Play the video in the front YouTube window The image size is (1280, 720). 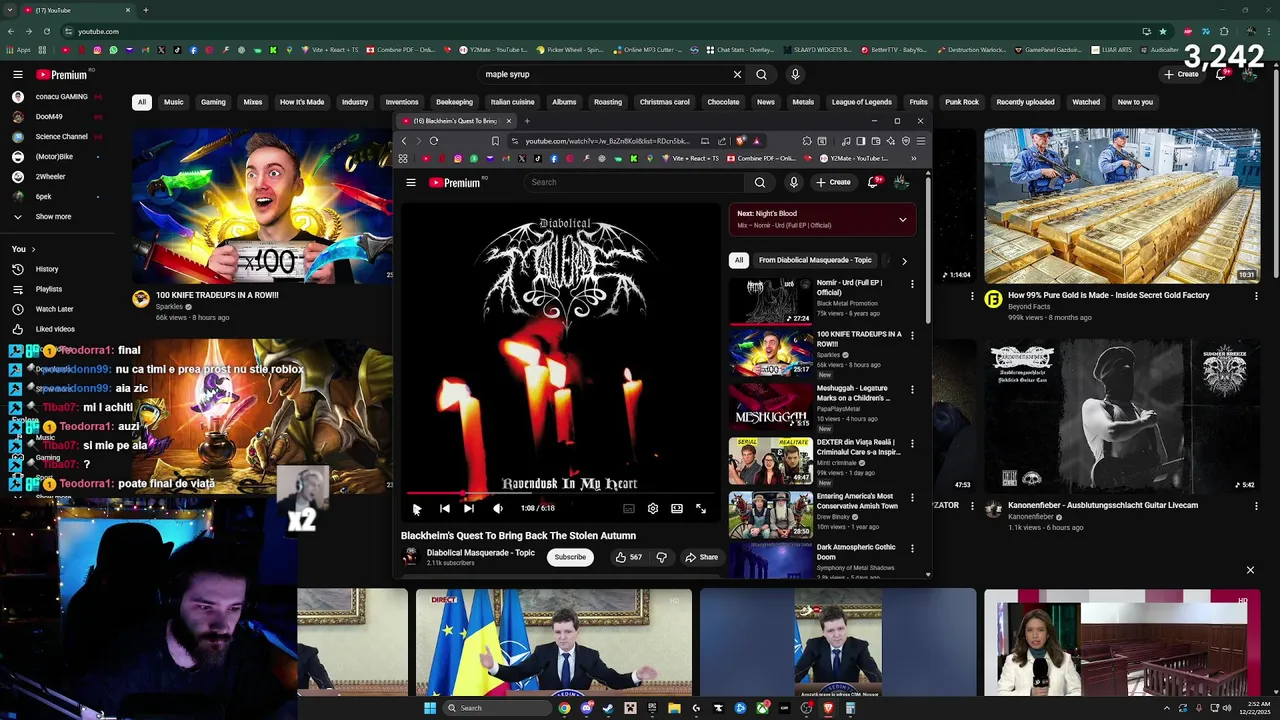417,508
